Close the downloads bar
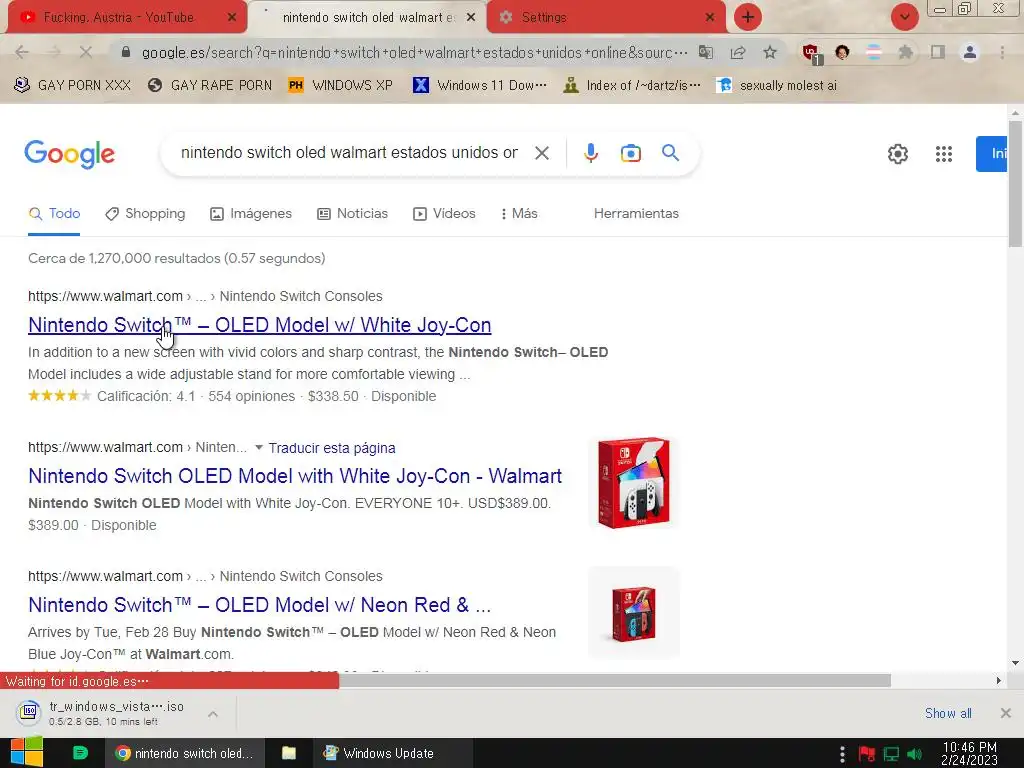This screenshot has height=768, width=1024. coord(1006,713)
